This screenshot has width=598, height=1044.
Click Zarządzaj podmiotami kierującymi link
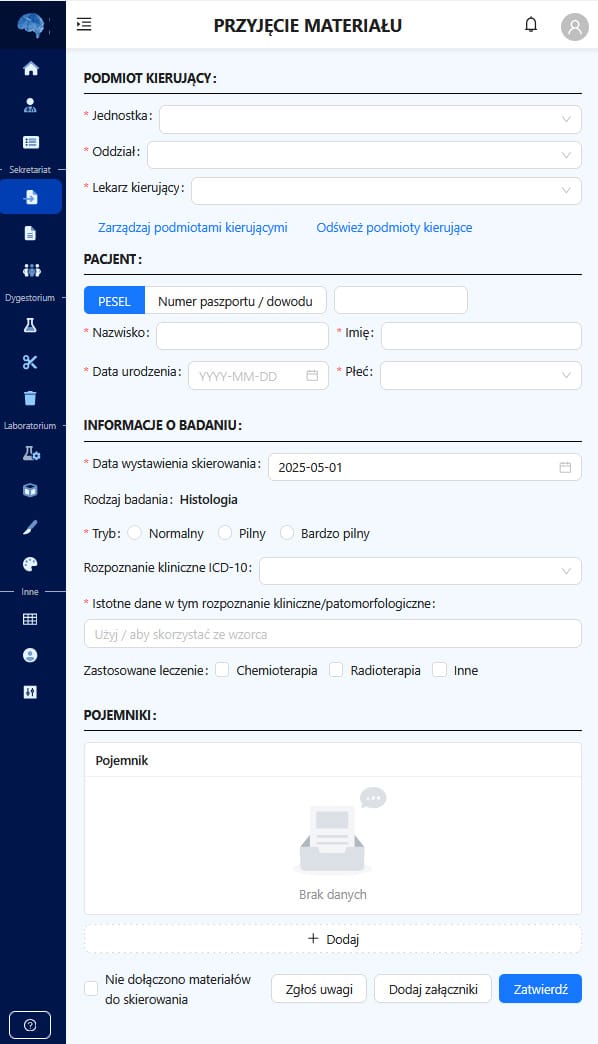click(x=192, y=228)
